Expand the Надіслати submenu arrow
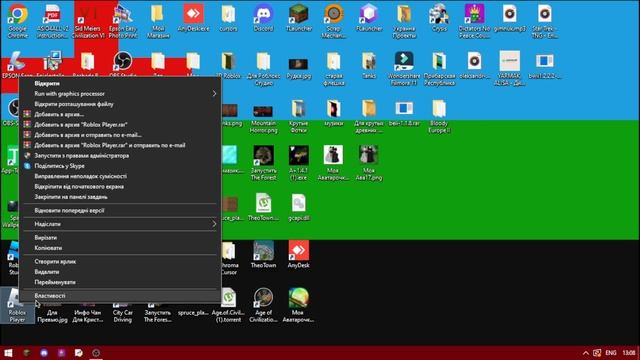The height and width of the screenshot is (360, 640). (214, 224)
